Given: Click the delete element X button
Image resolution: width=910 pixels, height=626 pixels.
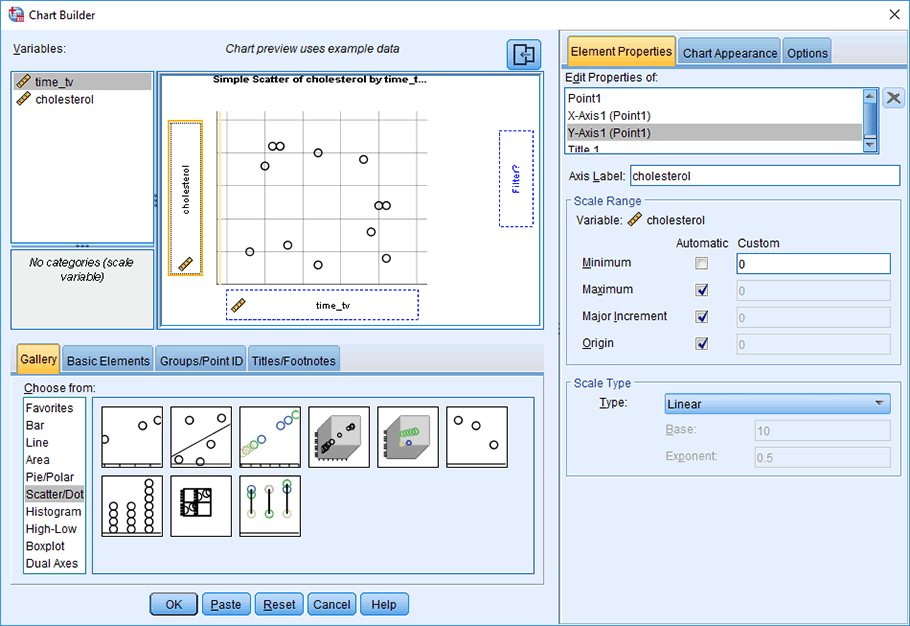Looking at the screenshot, I should pyautogui.click(x=894, y=98).
